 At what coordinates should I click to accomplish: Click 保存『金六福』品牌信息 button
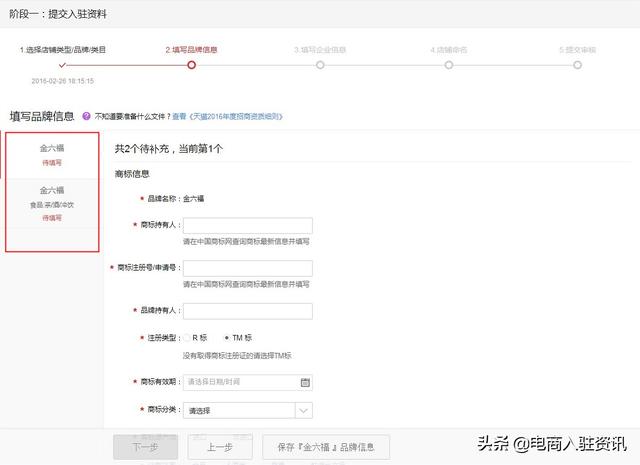coord(326,447)
